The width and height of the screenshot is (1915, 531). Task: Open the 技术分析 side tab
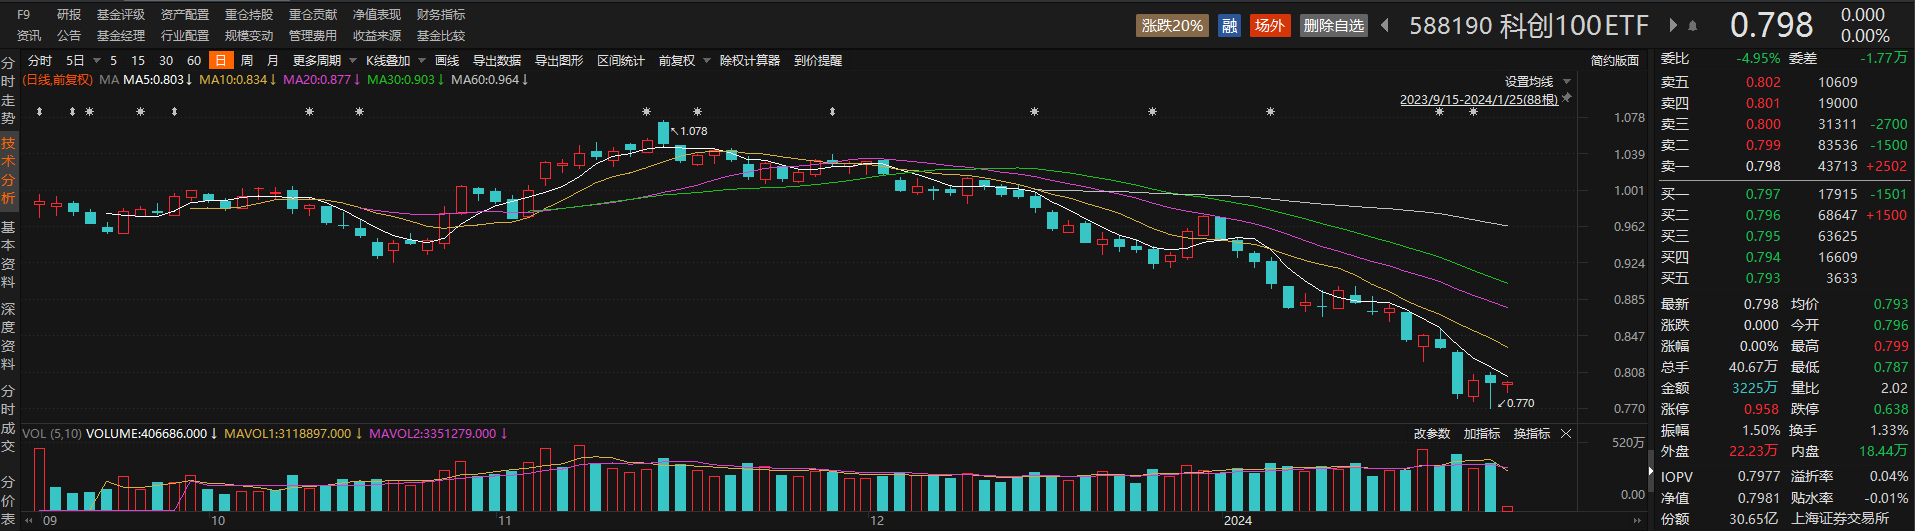[x=8, y=171]
